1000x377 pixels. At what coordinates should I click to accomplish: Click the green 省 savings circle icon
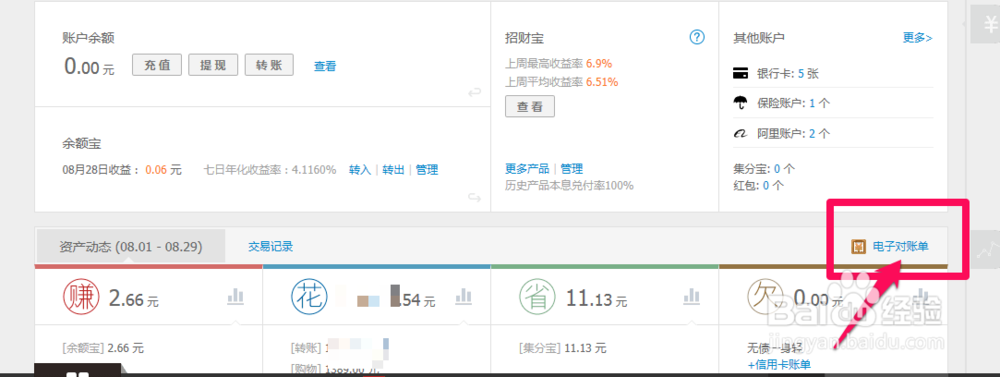click(536, 298)
